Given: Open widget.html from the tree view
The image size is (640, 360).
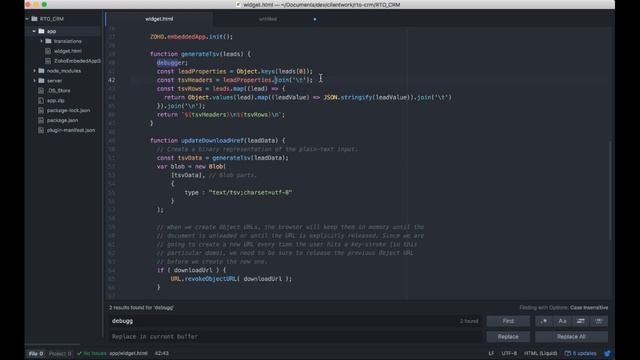Looking at the screenshot, I should tap(68, 51).
